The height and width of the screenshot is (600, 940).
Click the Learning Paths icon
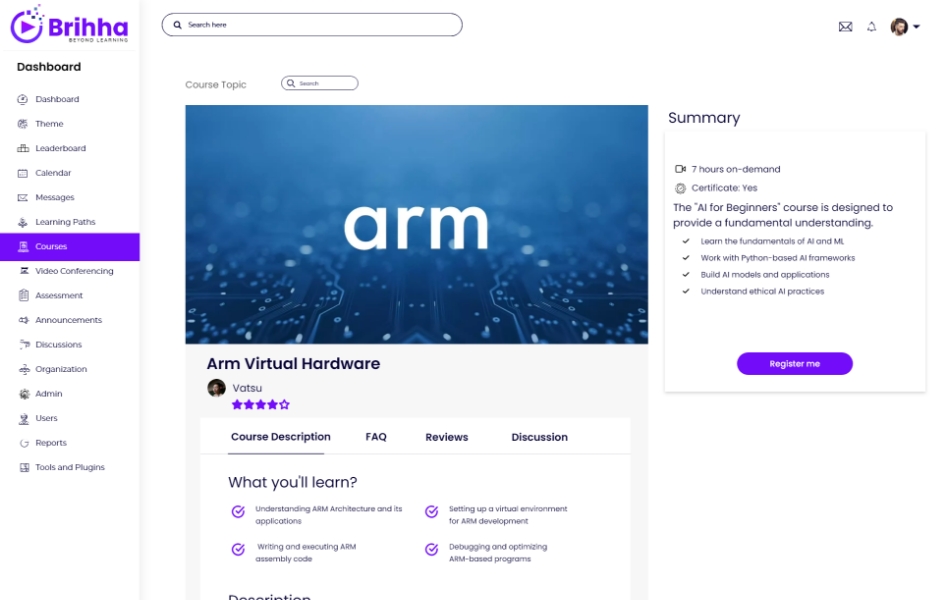point(23,222)
